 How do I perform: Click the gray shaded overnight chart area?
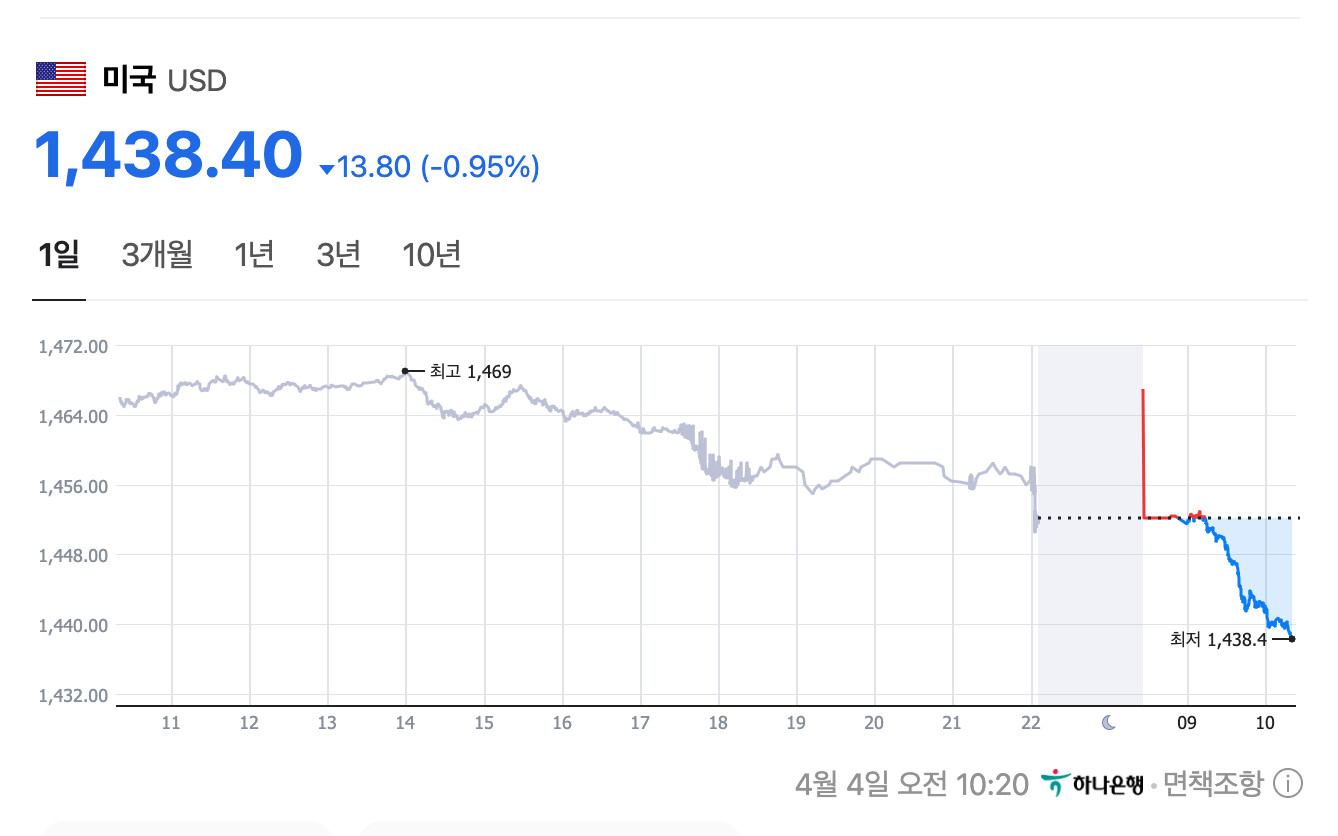pyautogui.click(x=1090, y=600)
